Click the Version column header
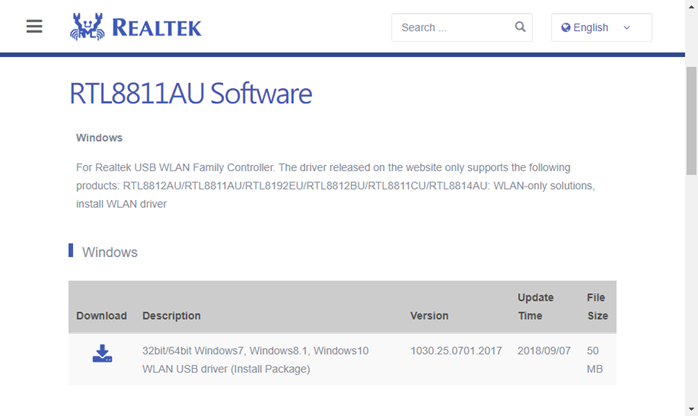Viewport: 698px width, 416px height. pyautogui.click(x=429, y=316)
